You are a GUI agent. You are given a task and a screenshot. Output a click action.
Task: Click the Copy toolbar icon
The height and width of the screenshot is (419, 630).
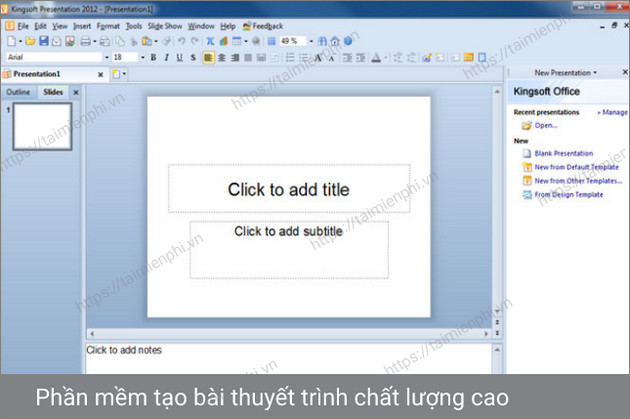pyautogui.click(x=120, y=41)
